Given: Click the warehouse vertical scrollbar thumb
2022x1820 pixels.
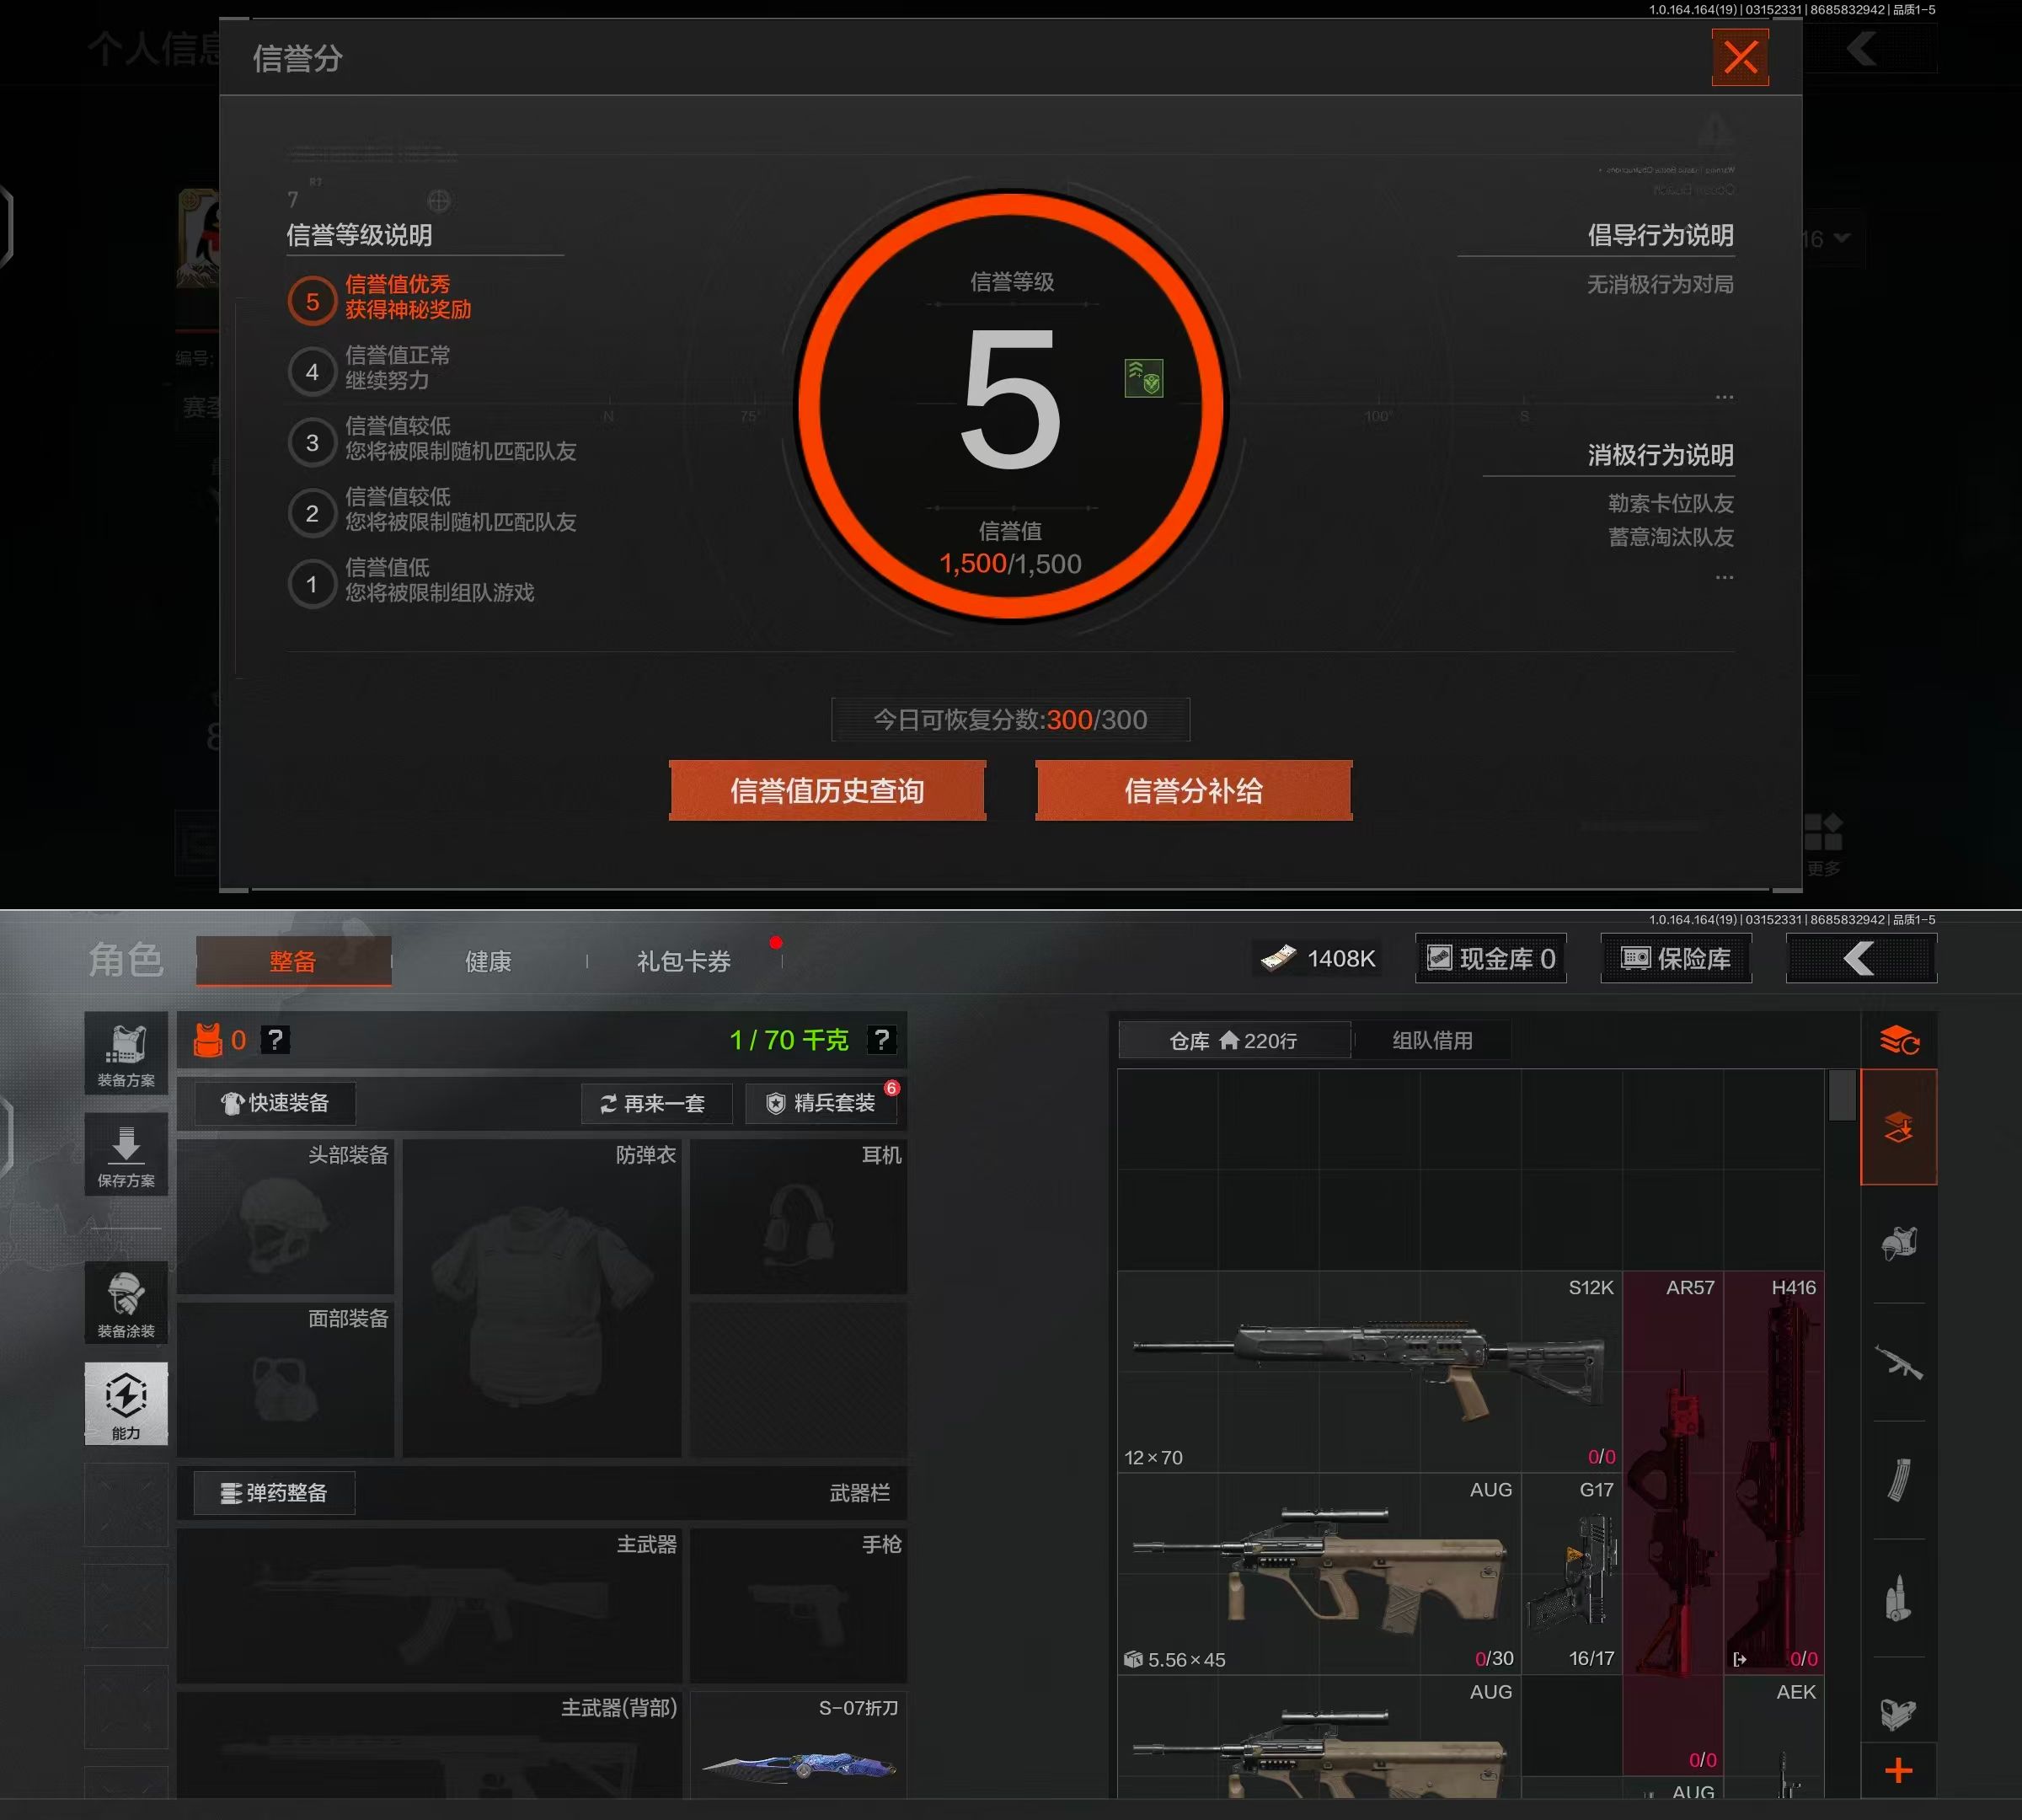Looking at the screenshot, I should point(1842,1095).
